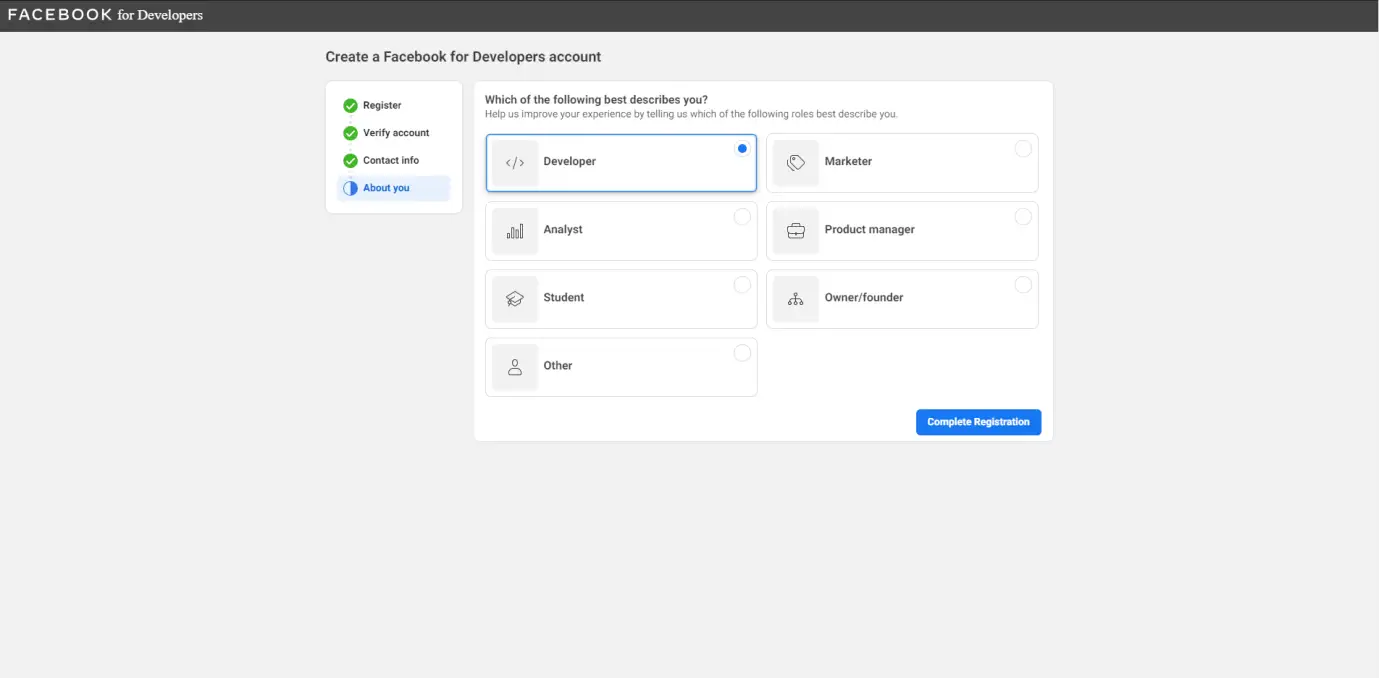Go to the Verify account step
Screen dimensions: 1379x678
pyautogui.click(x=395, y=133)
